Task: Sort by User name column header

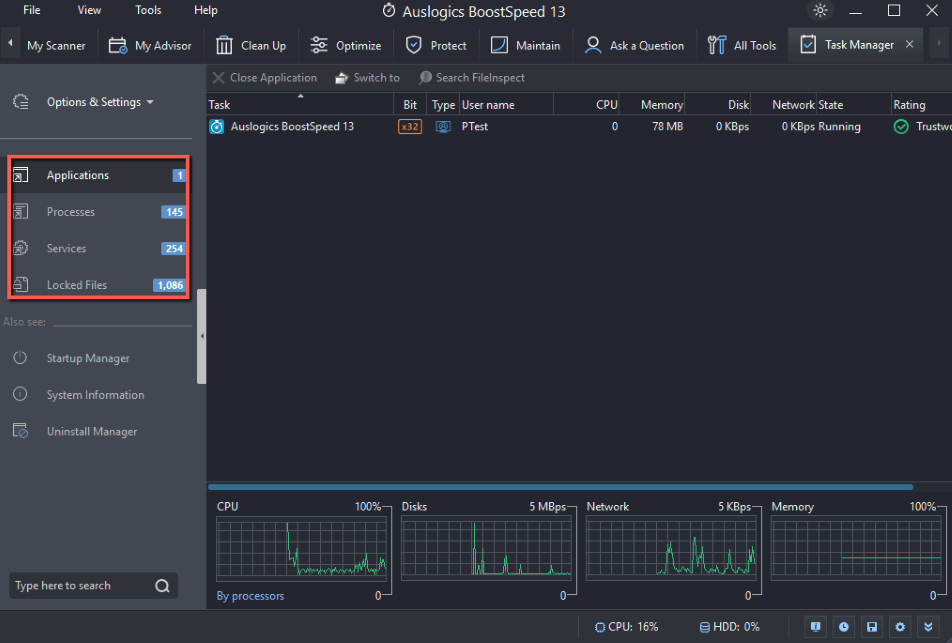Action: [506, 104]
